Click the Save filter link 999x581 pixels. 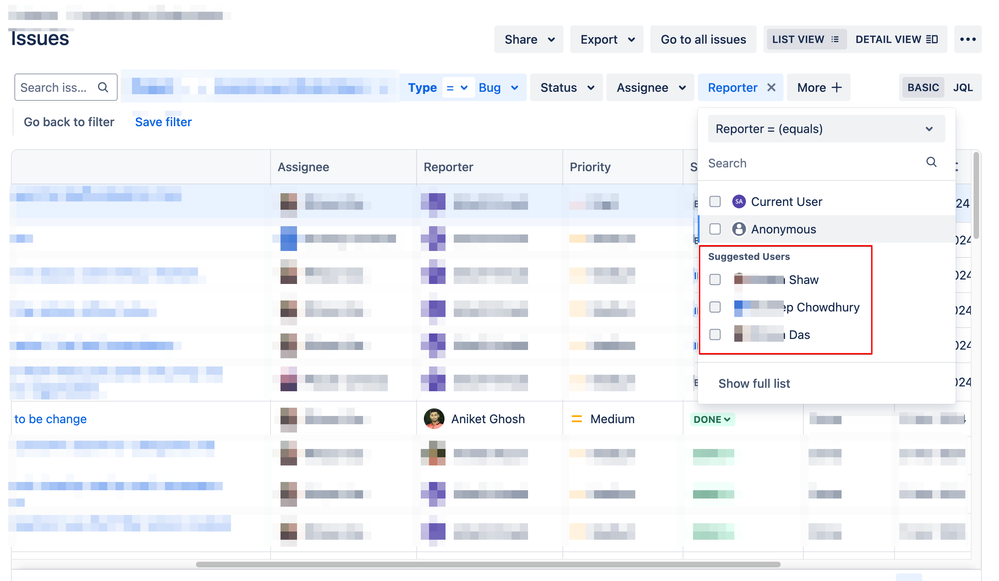[163, 122]
